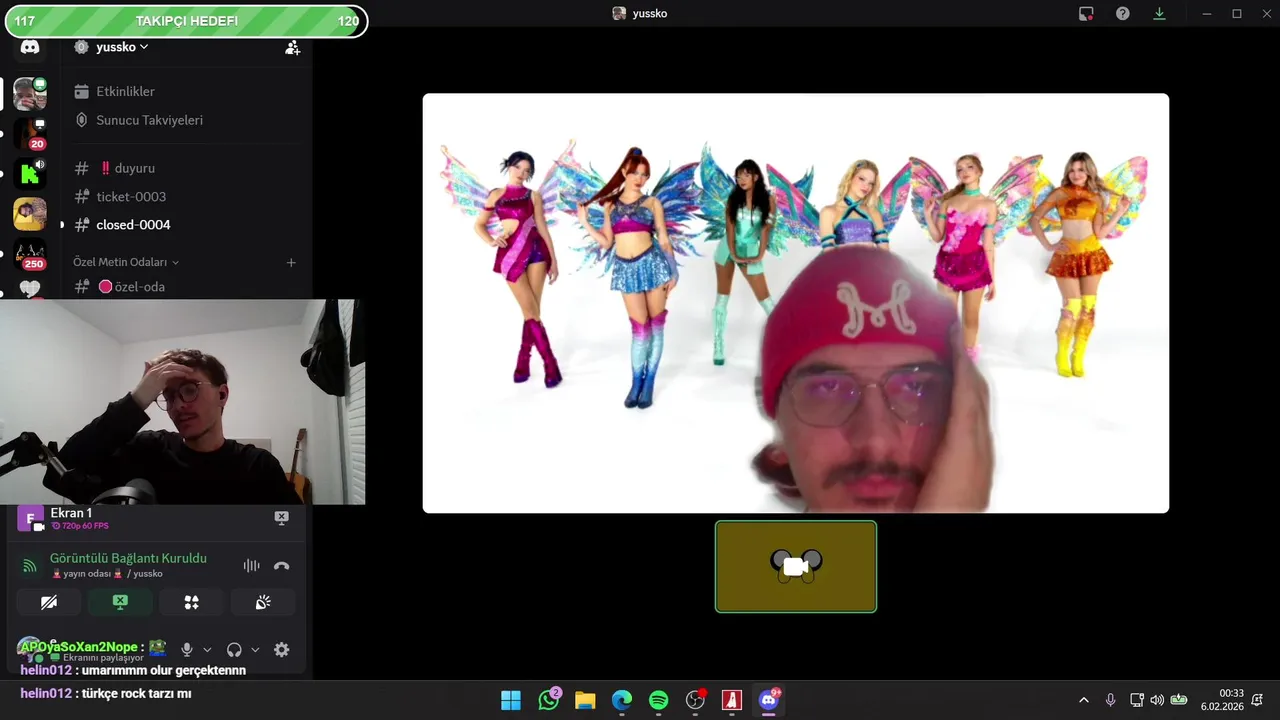Click the Ekran 1 stream label
1280x720 pixels.
[x=71, y=513]
